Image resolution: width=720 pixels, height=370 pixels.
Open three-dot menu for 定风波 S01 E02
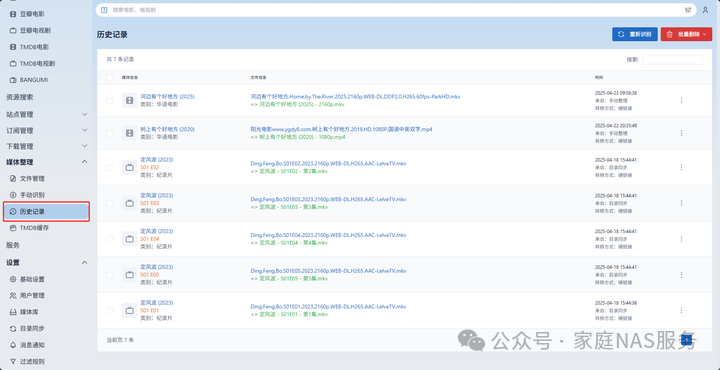point(681,168)
